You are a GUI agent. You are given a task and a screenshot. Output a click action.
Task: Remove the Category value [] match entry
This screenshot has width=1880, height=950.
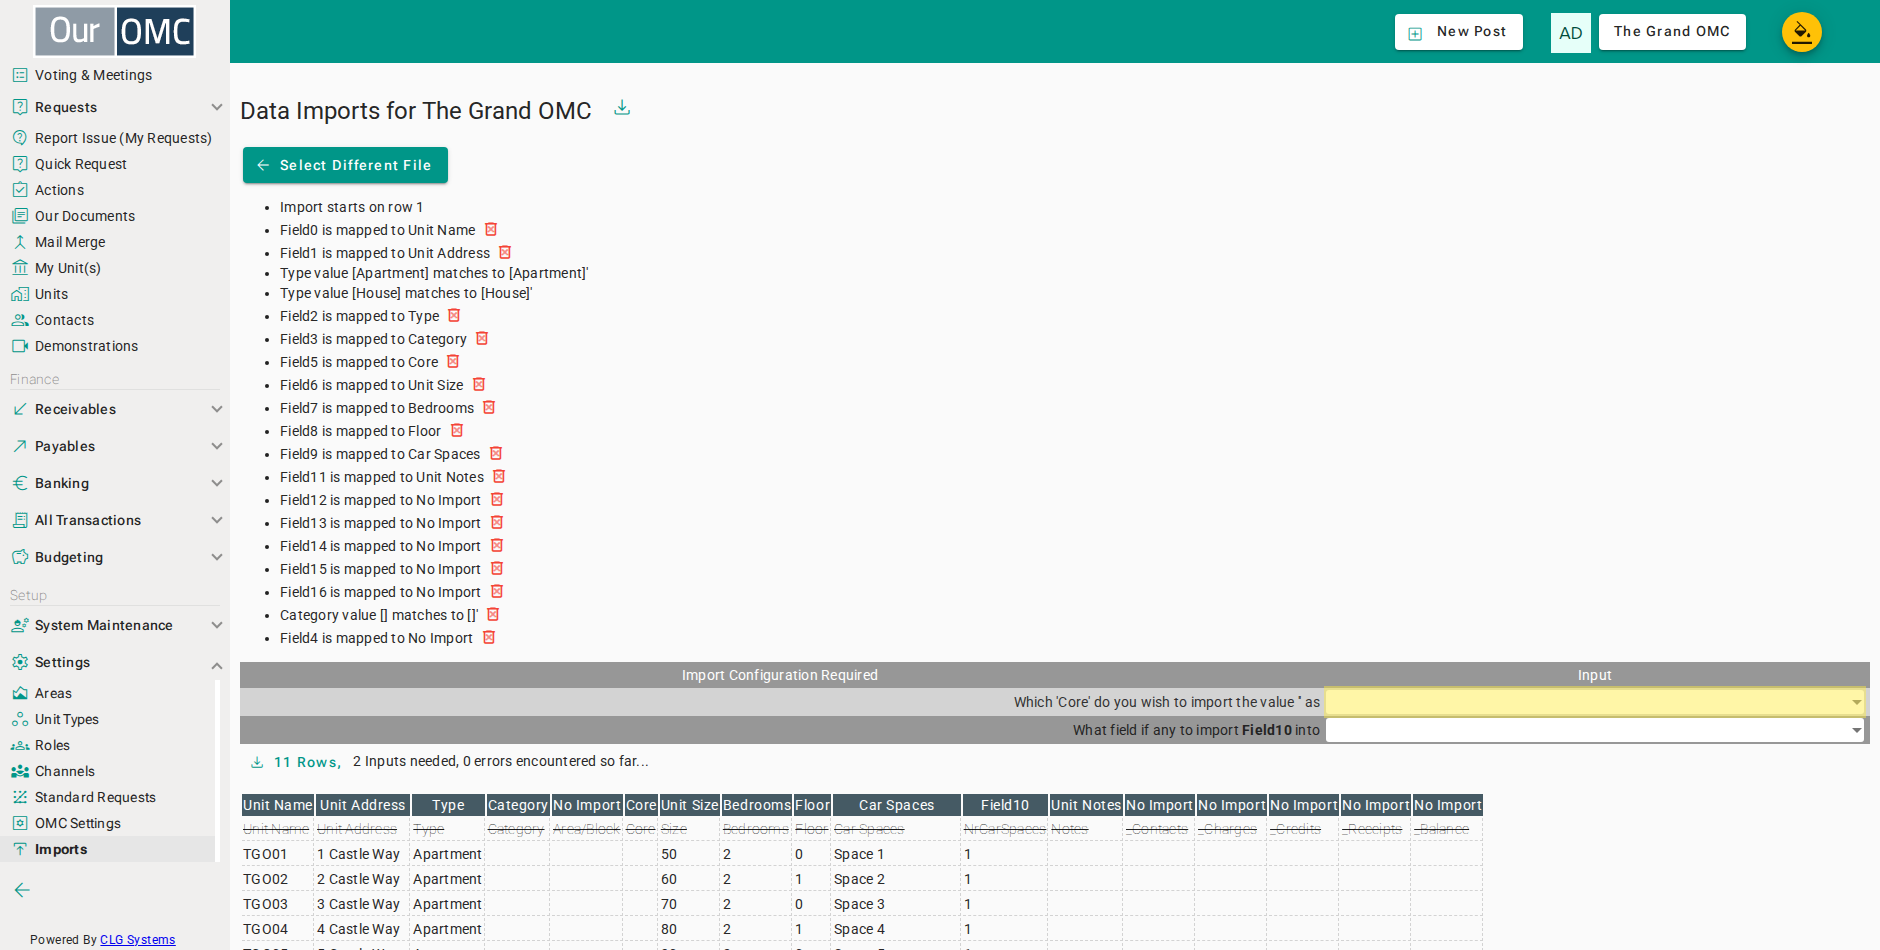493,615
